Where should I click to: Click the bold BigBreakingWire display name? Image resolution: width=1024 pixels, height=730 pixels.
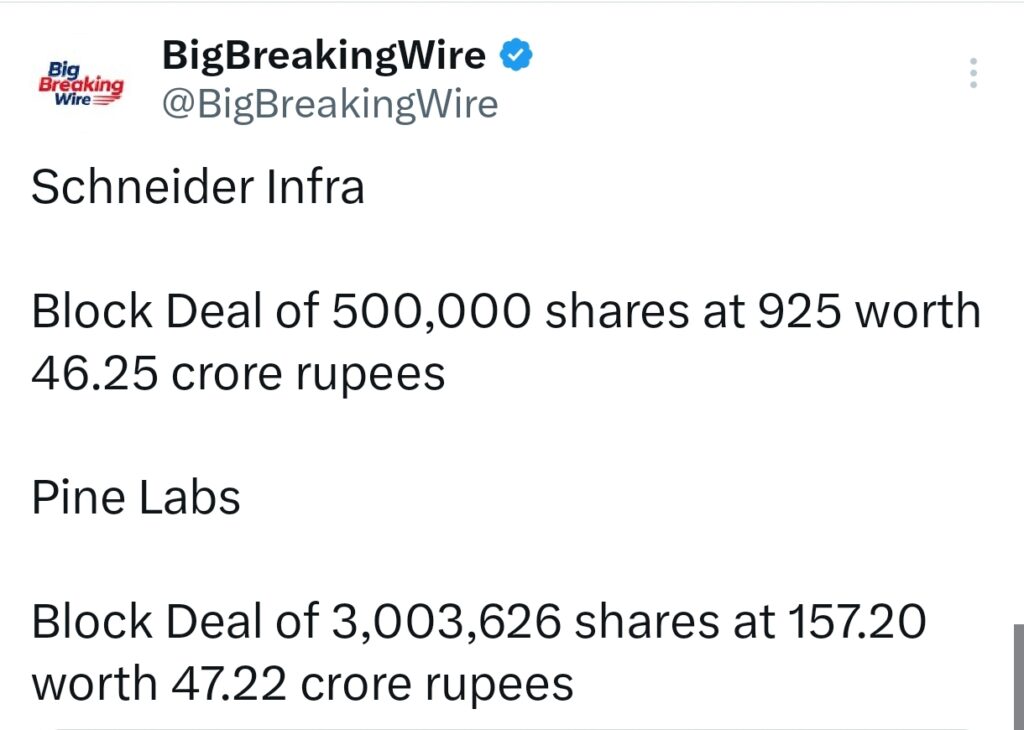tap(326, 55)
